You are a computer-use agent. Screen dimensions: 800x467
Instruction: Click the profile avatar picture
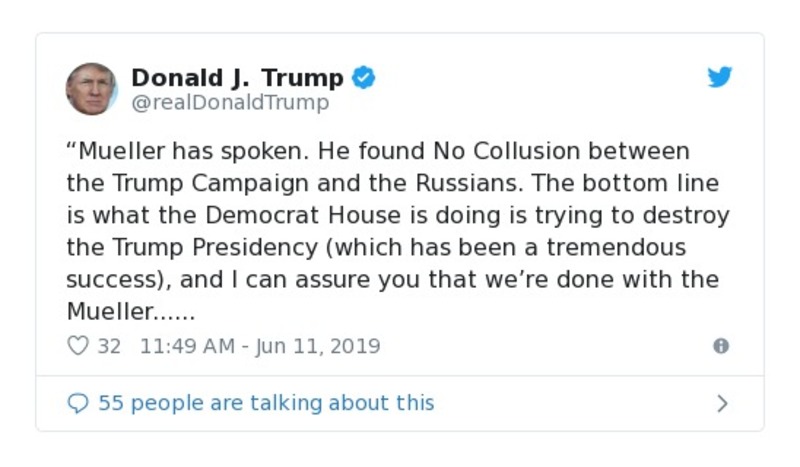tap(91, 89)
